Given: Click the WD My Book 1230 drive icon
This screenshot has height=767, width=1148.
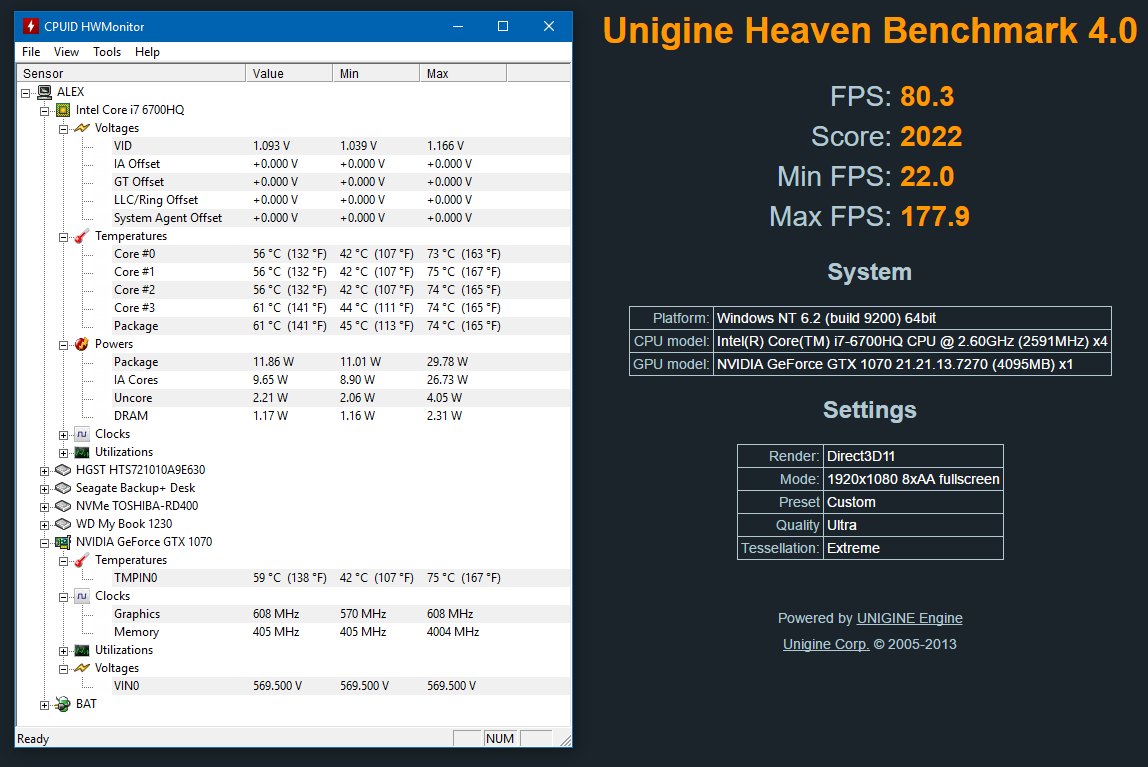Looking at the screenshot, I should (63, 524).
